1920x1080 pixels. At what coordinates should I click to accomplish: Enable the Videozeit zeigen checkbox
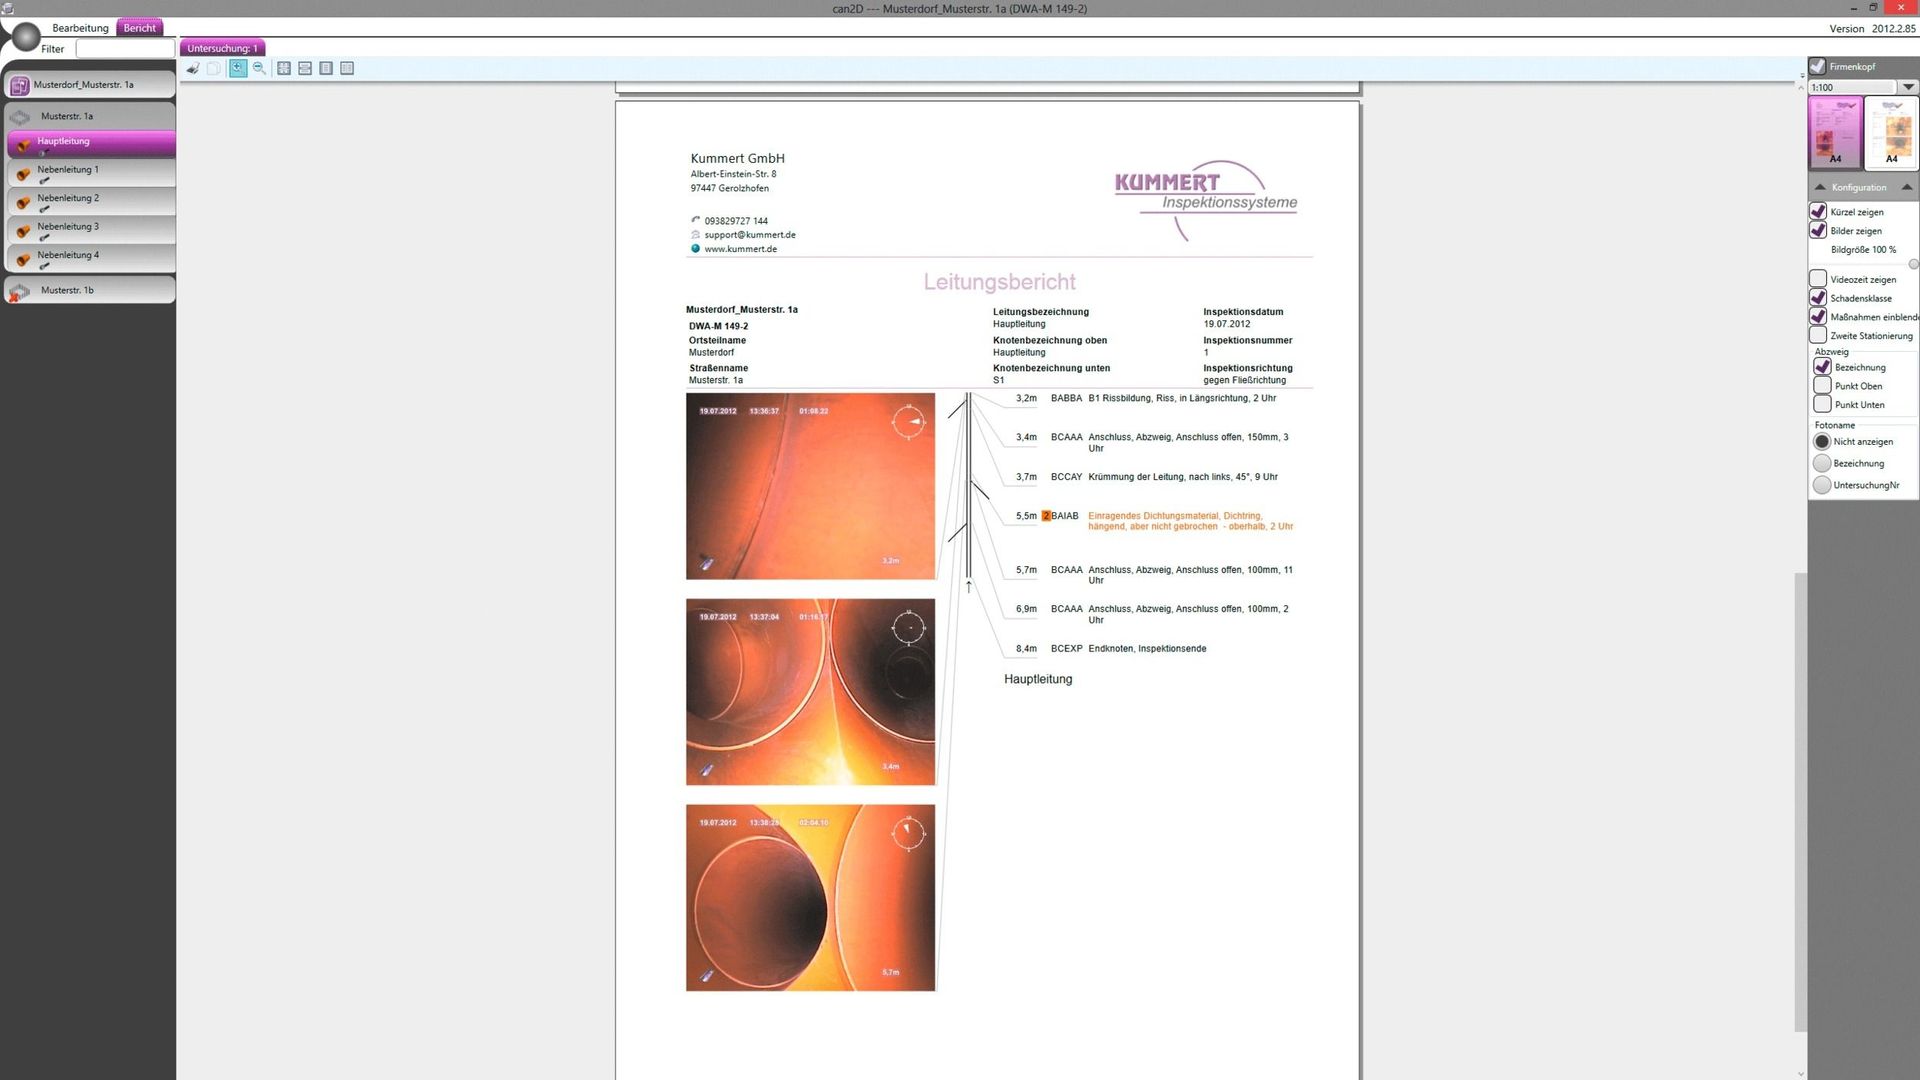[1818, 279]
